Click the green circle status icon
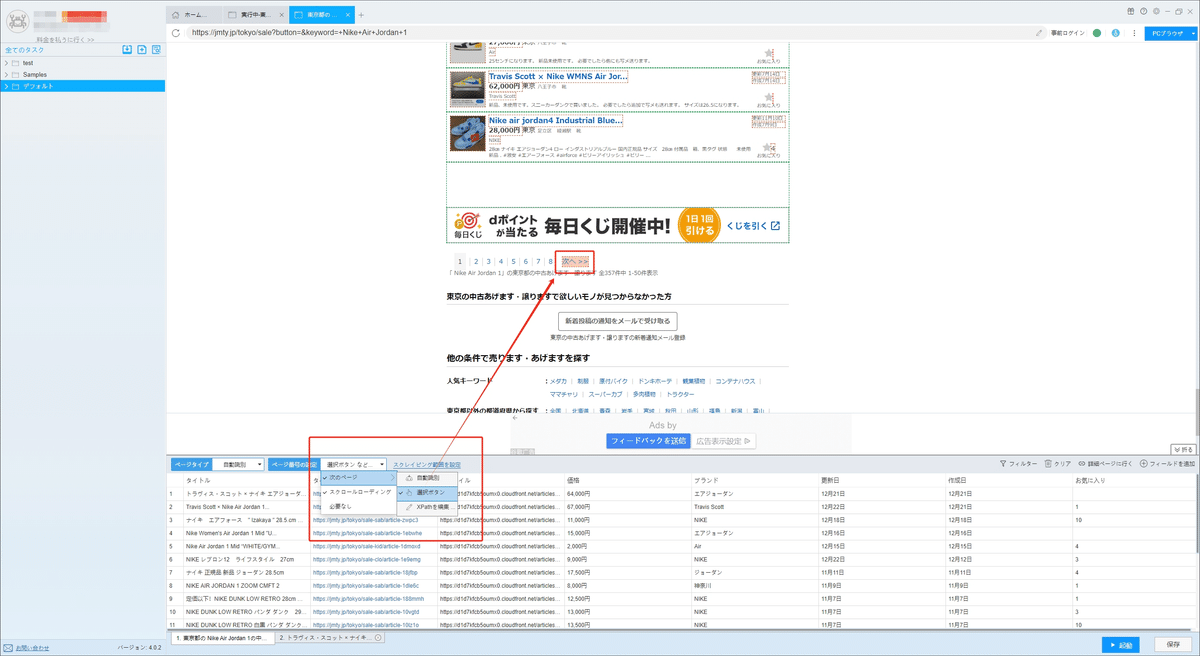 (1098, 32)
